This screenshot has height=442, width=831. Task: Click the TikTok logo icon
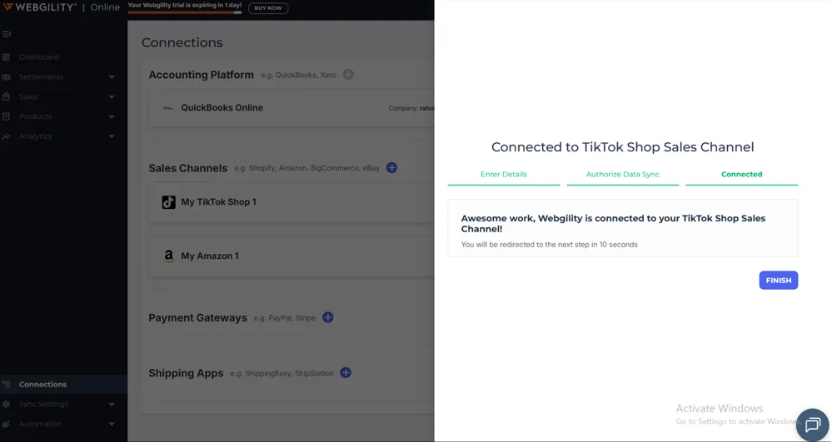169,202
